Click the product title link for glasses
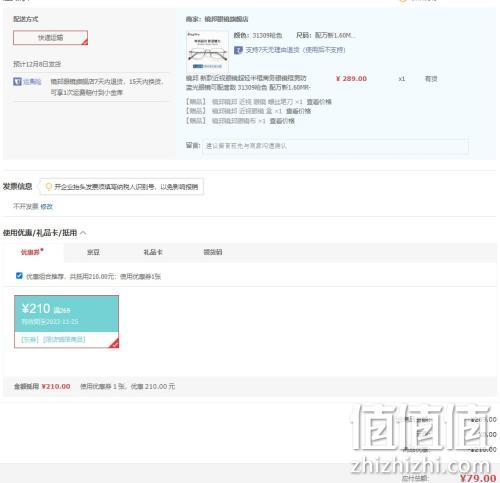The width and height of the screenshot is (500, 483). click(248, 83)
